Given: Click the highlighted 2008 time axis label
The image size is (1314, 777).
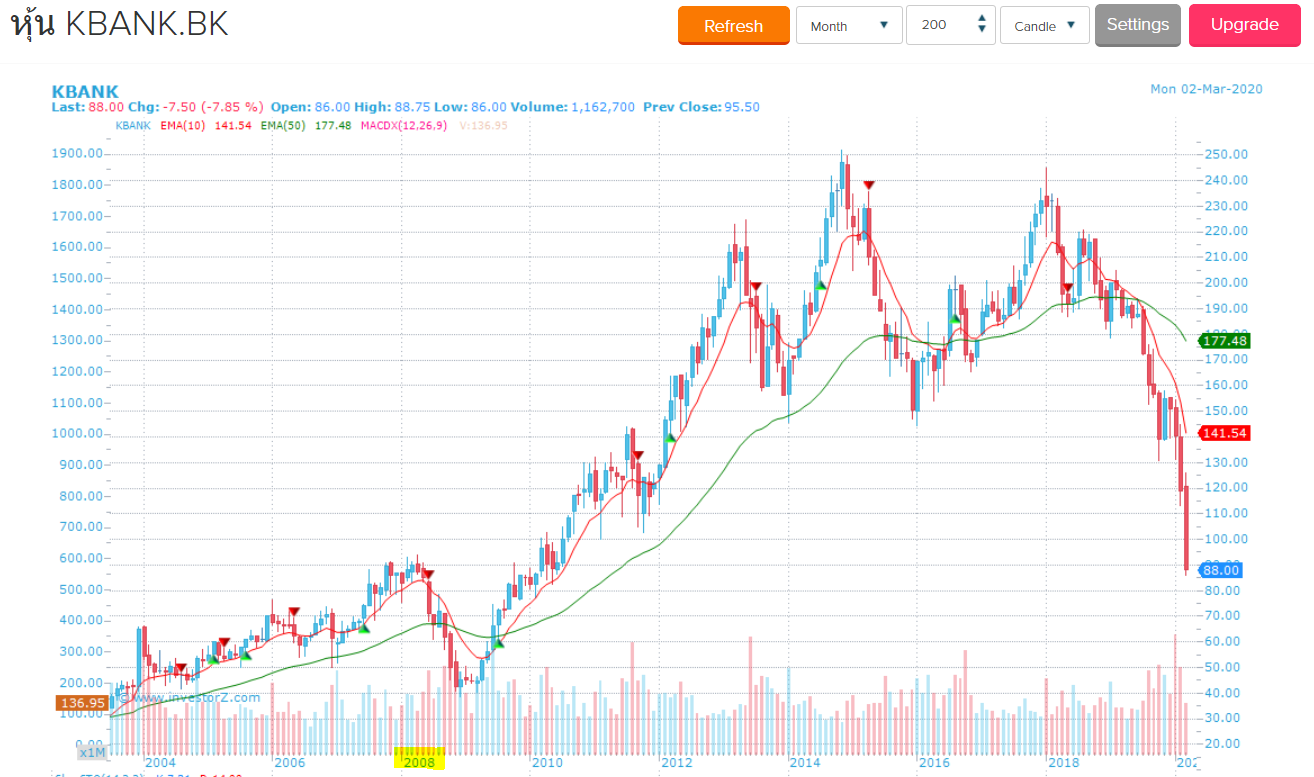Looking at the screenshot, I should [419, 762].
